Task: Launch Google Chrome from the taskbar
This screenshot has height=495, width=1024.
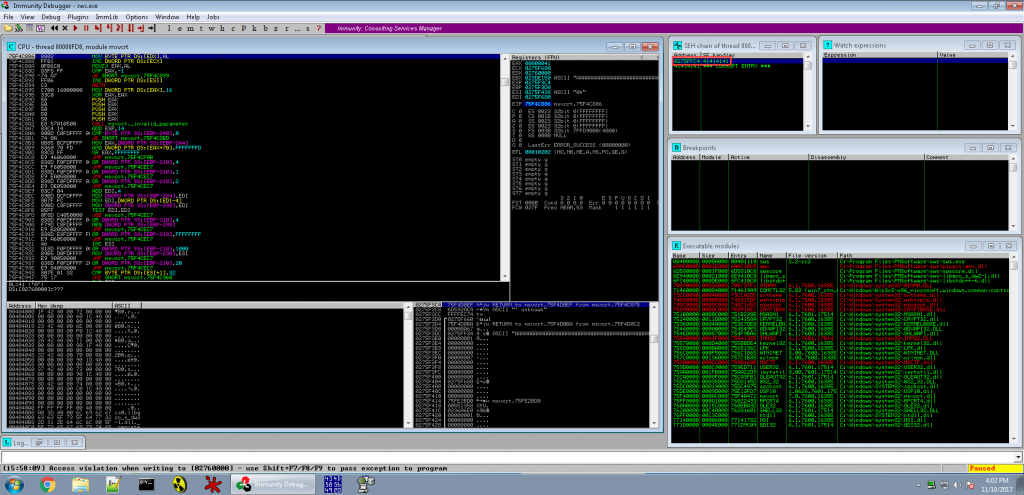Action: click(x=47, y=485)
